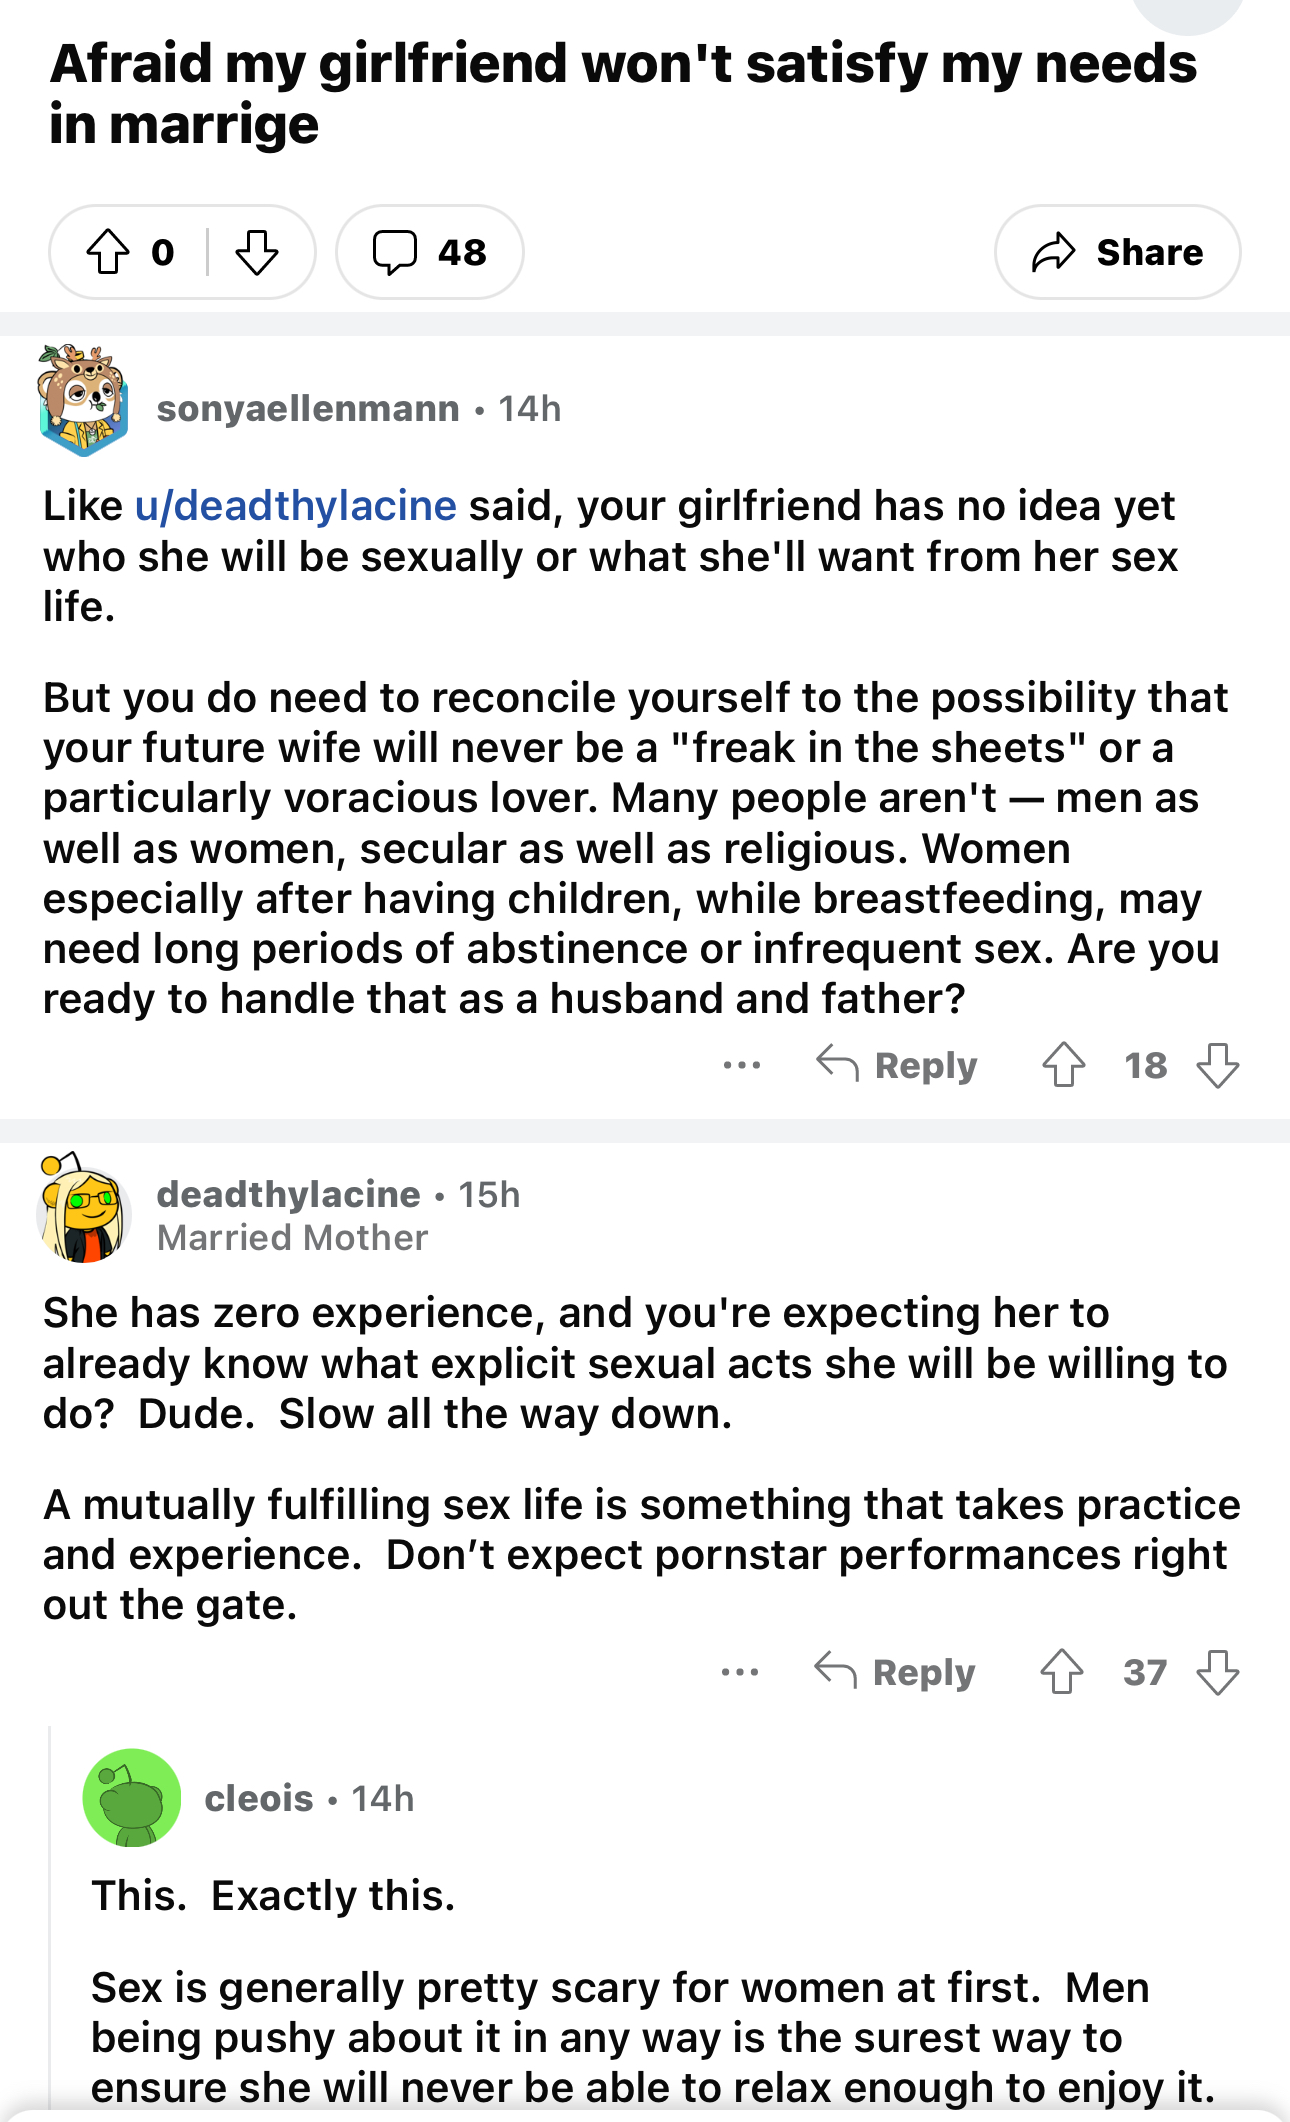Screen dimensions: 1290x2122
Task: Share the post
Action: pos(1117,252)
